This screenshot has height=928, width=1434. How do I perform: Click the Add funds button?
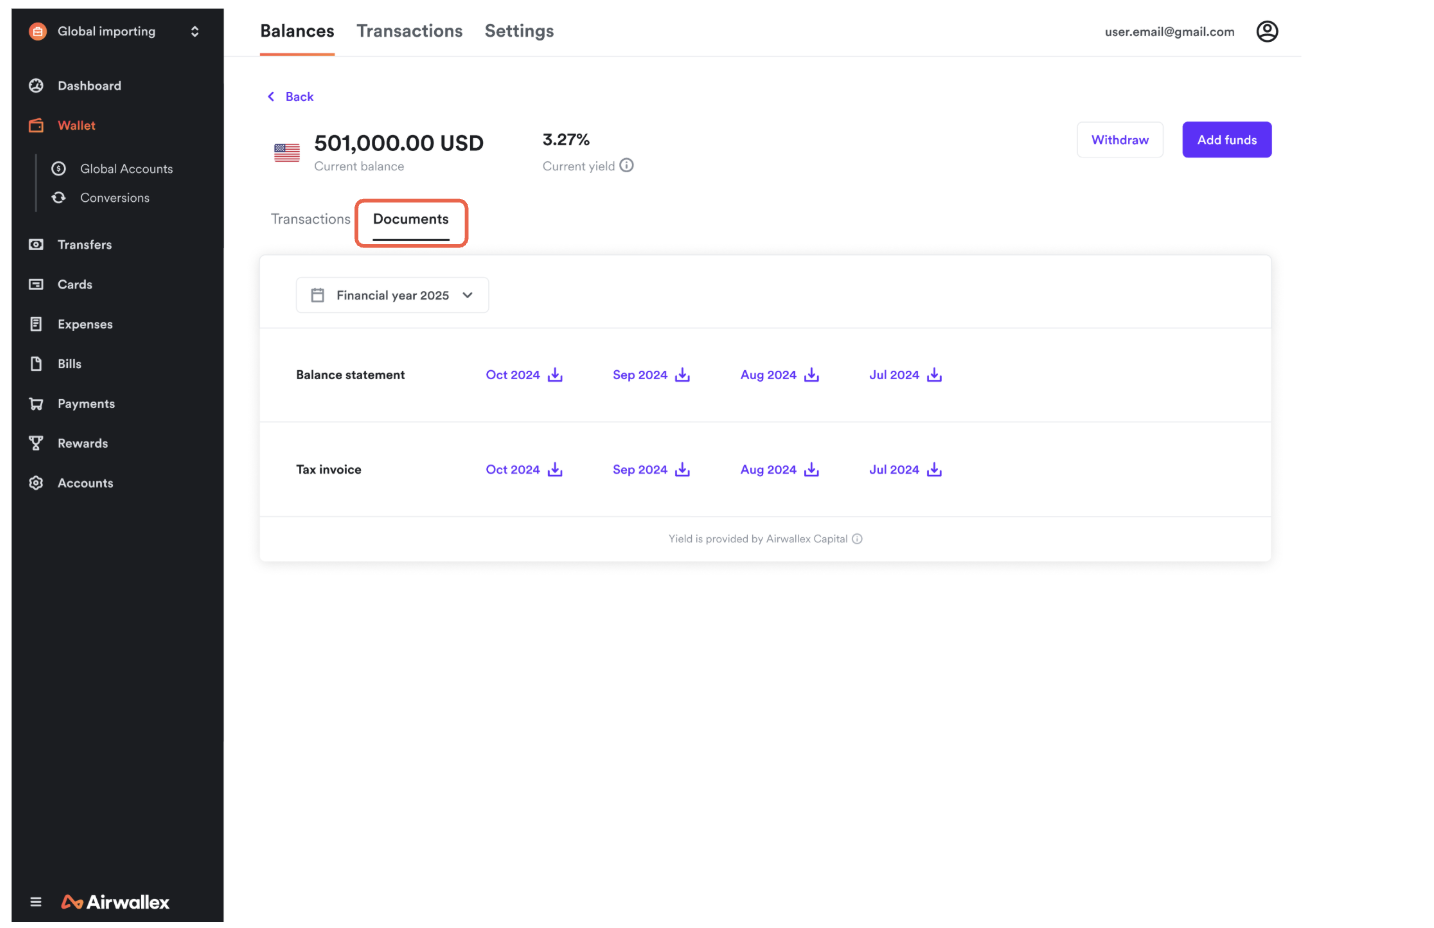point(1226,140)
